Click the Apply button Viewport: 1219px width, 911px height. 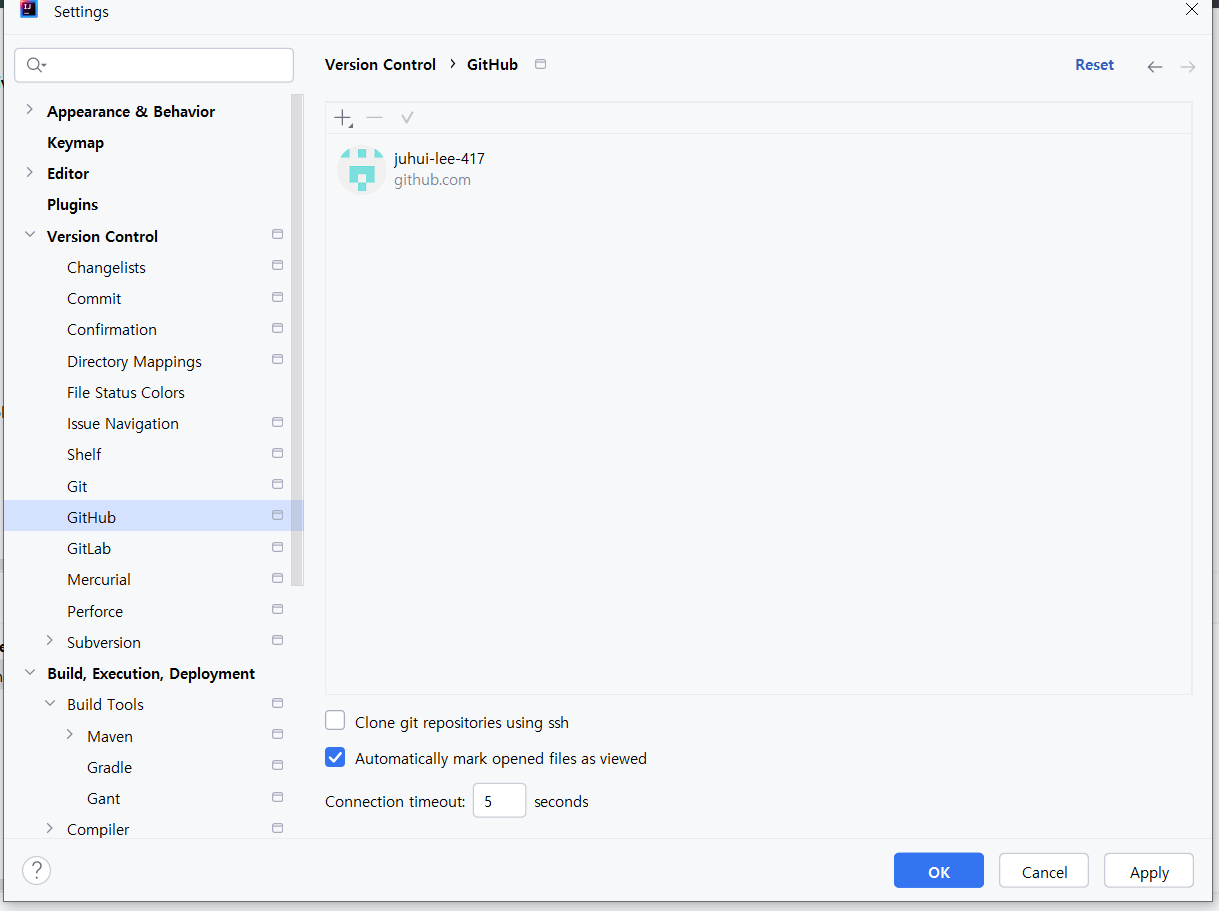(x=1149, y=871)
